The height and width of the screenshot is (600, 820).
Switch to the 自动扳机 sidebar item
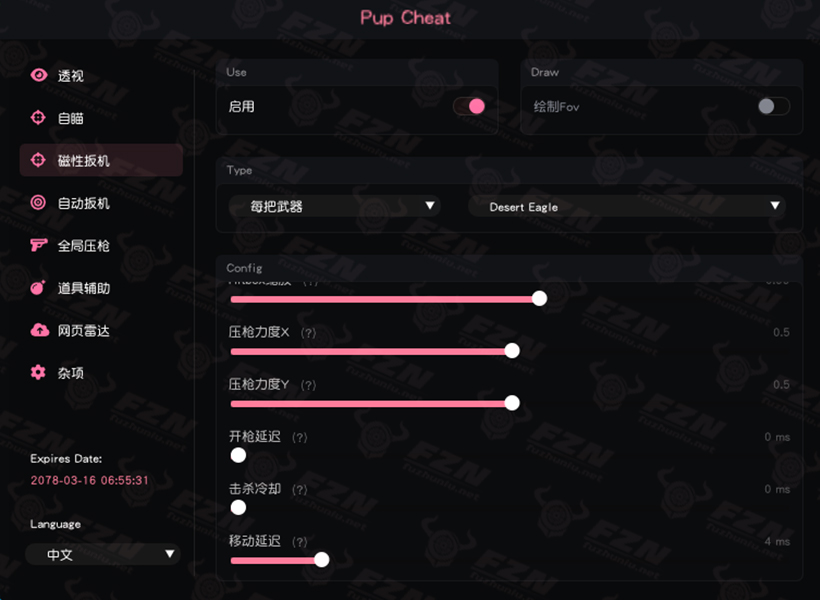click(101, 202)
